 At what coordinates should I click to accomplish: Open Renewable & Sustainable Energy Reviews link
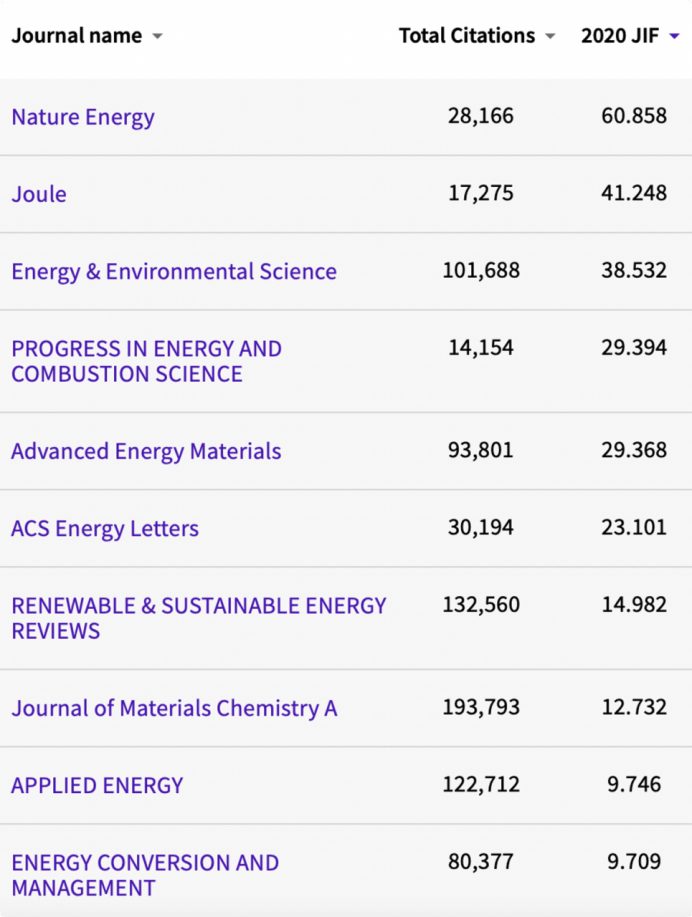click(199, 618)
